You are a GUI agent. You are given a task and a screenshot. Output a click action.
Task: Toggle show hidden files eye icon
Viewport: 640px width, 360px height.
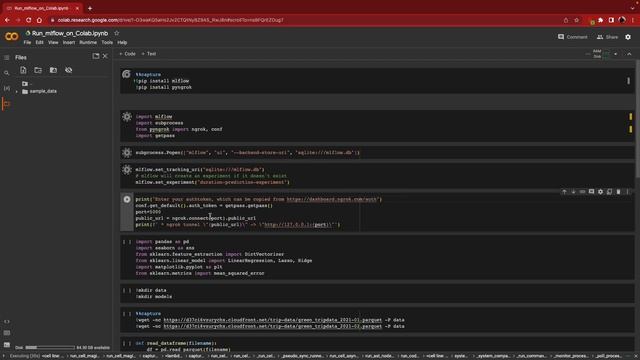69,70
